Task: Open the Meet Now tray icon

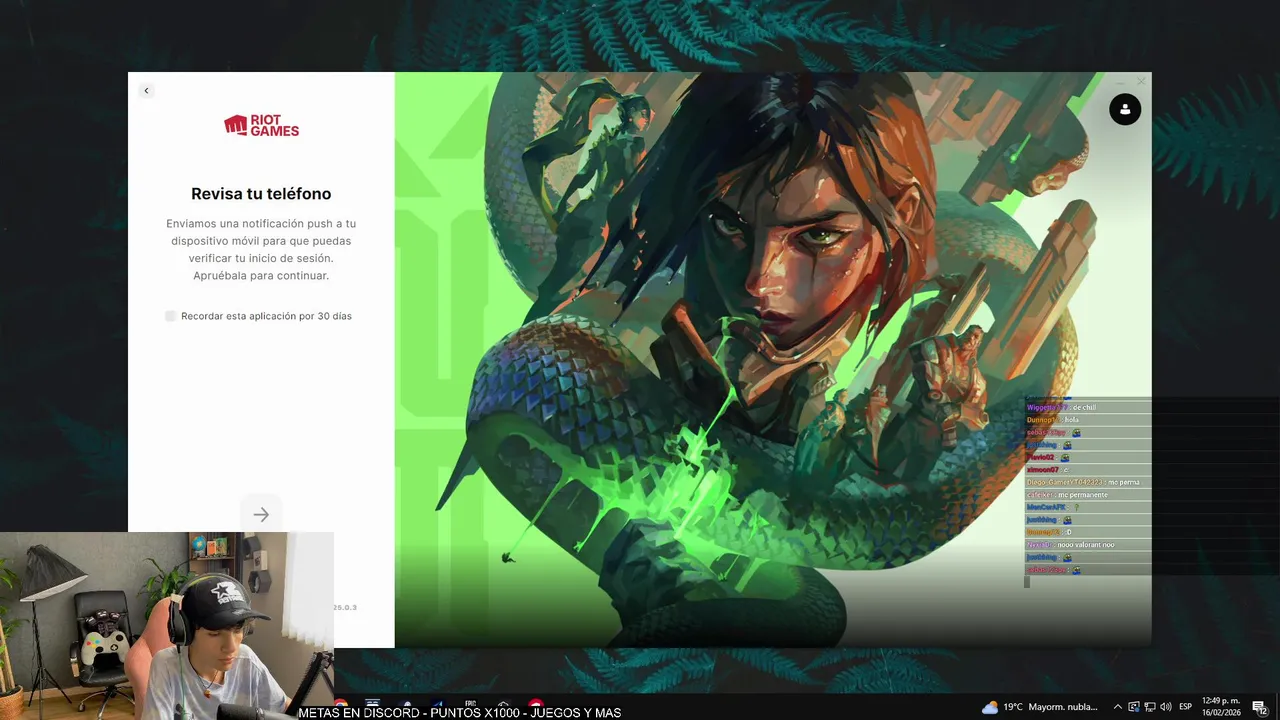Action: tap(1134, 707)
